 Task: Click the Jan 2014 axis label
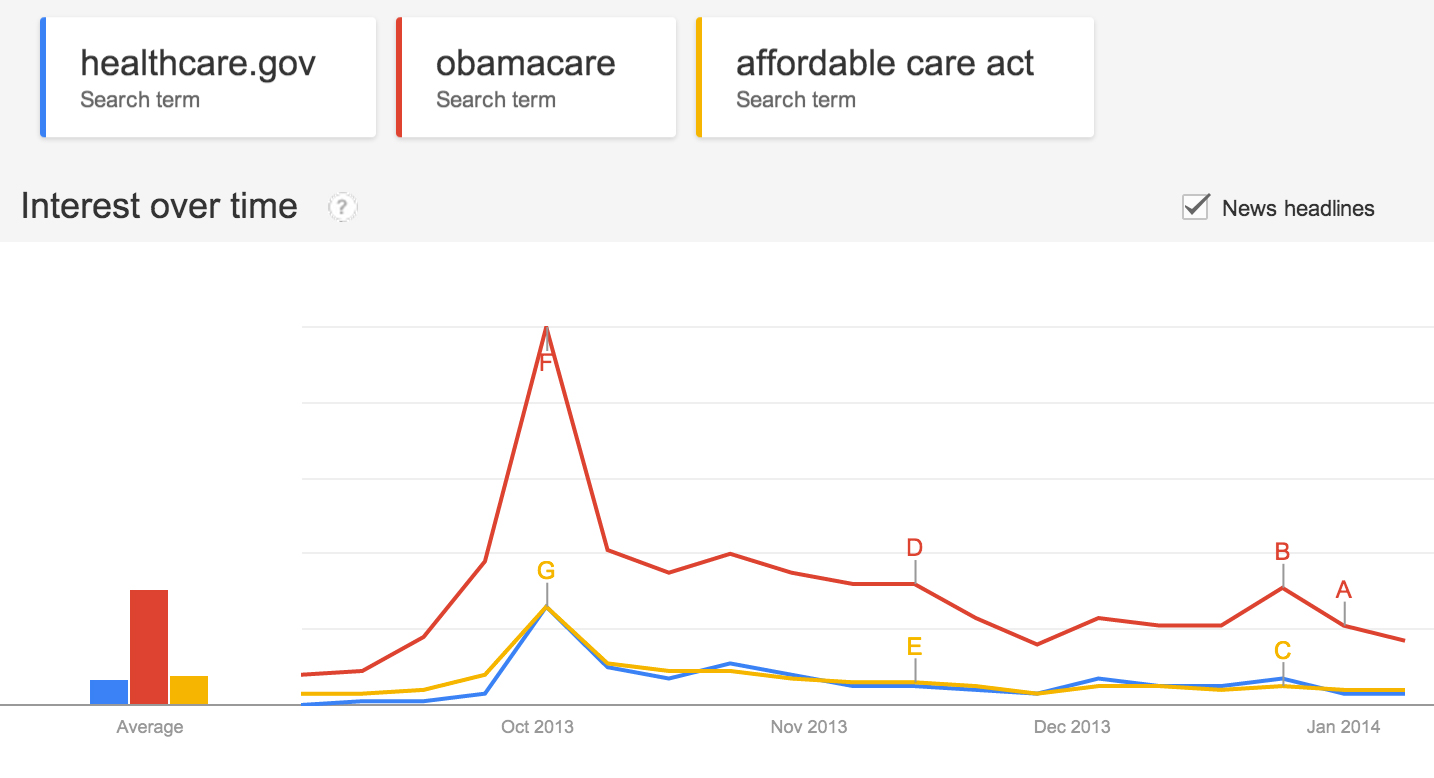[x=1343, y=727]
